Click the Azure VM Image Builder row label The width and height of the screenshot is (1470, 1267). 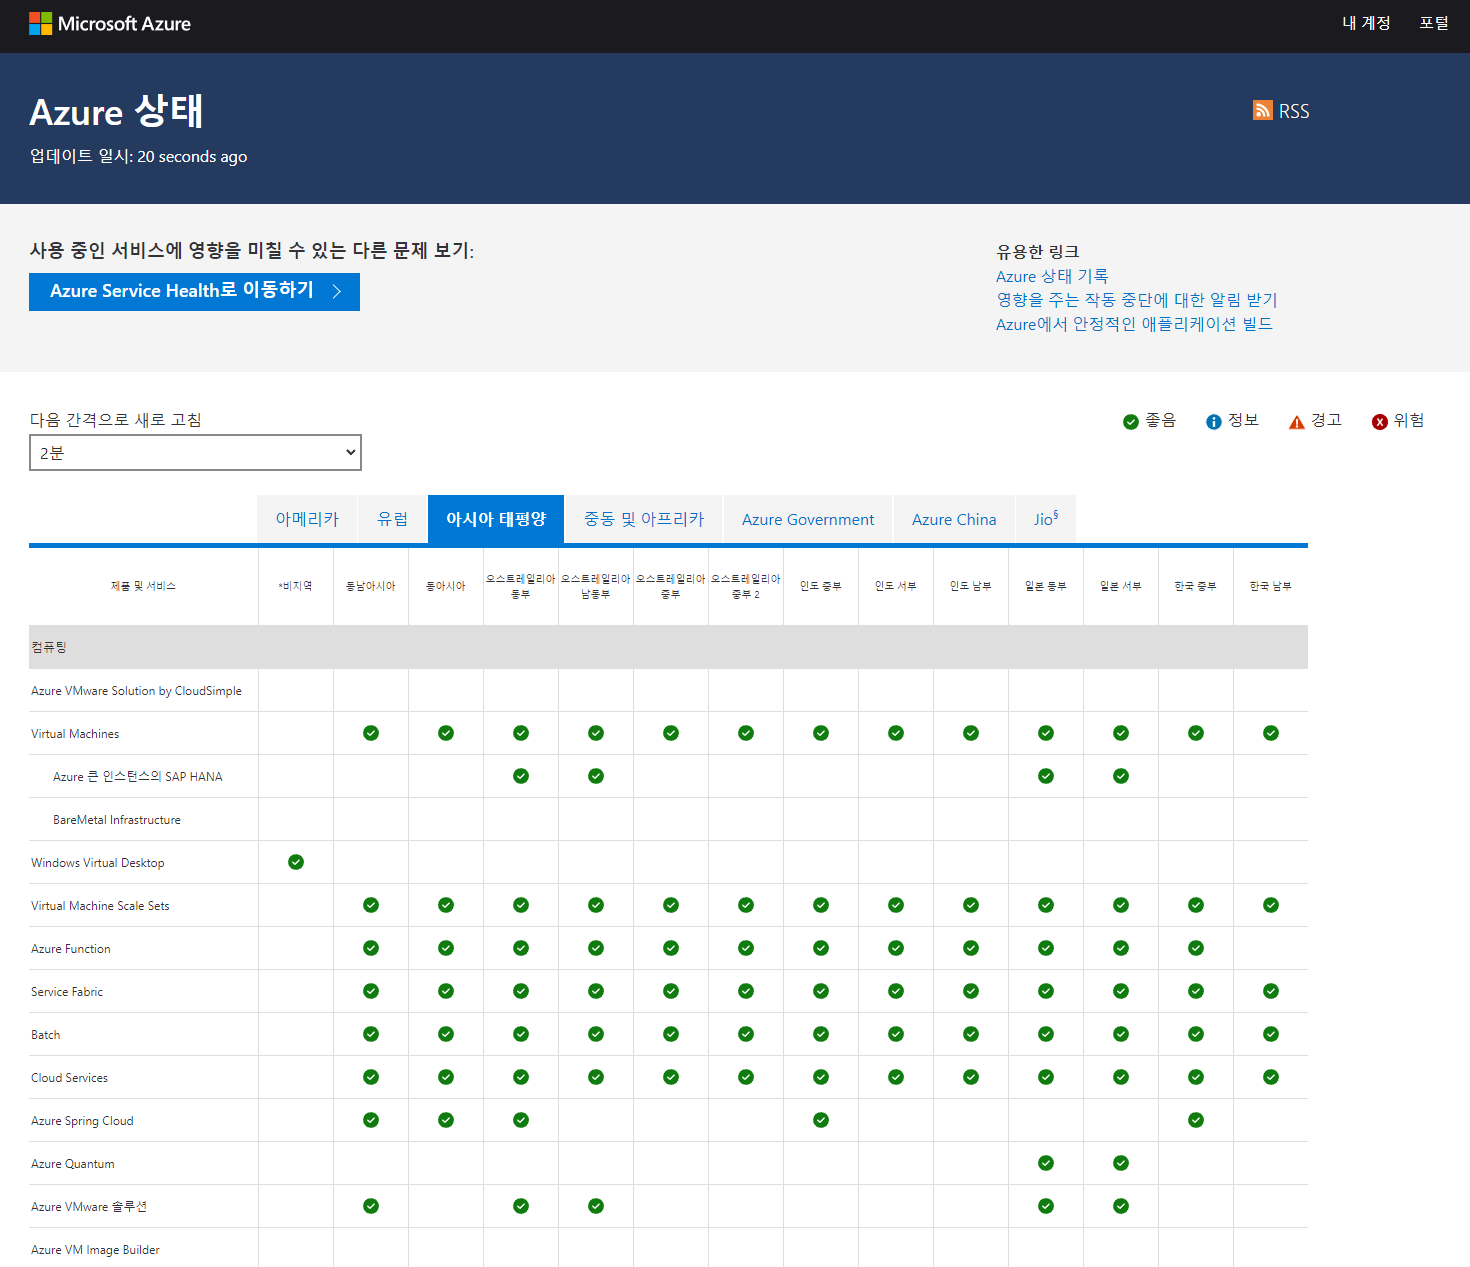[95, 1250]
